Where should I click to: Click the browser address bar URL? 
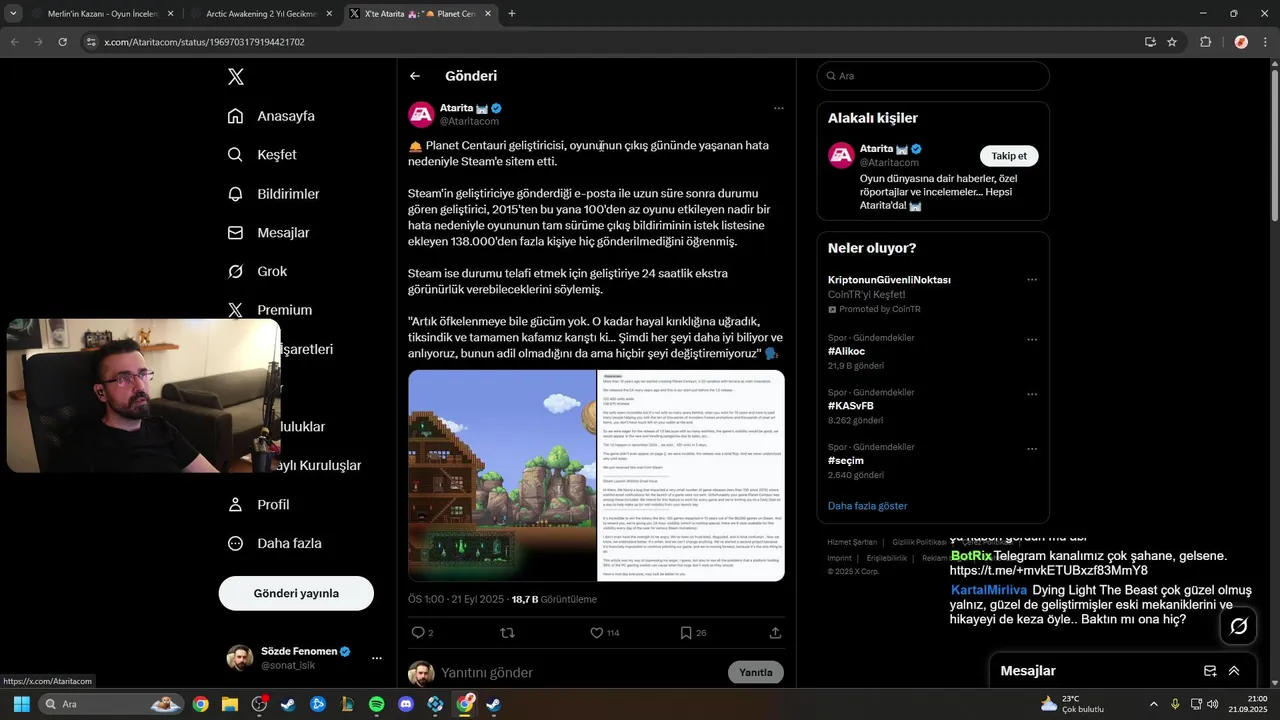point(204,42)
